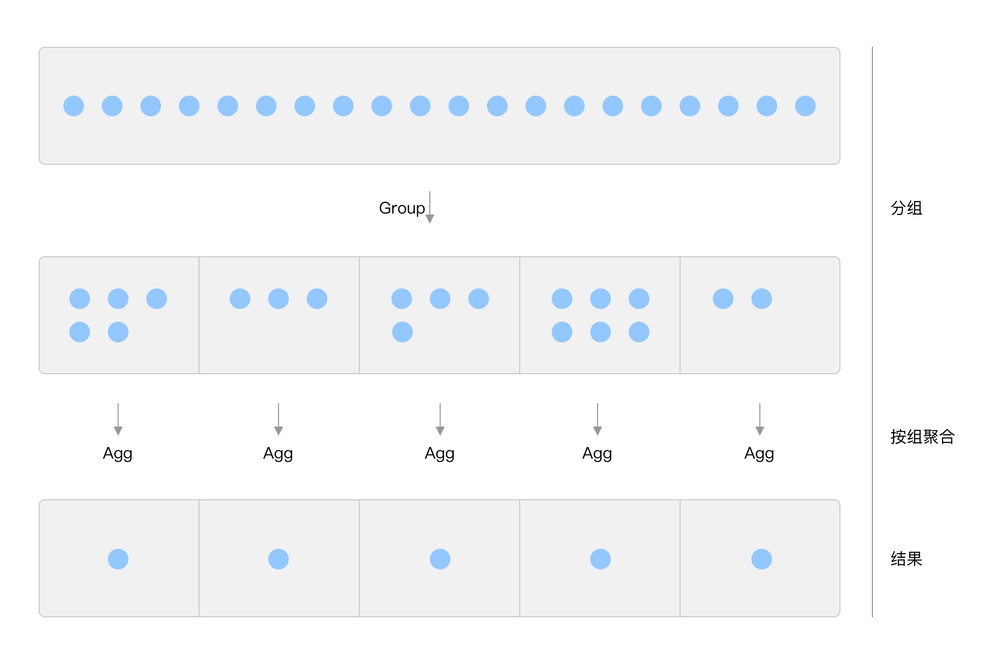
Task: Click the single bottom-row dot in the third group
Action: [x=402, y=332]
